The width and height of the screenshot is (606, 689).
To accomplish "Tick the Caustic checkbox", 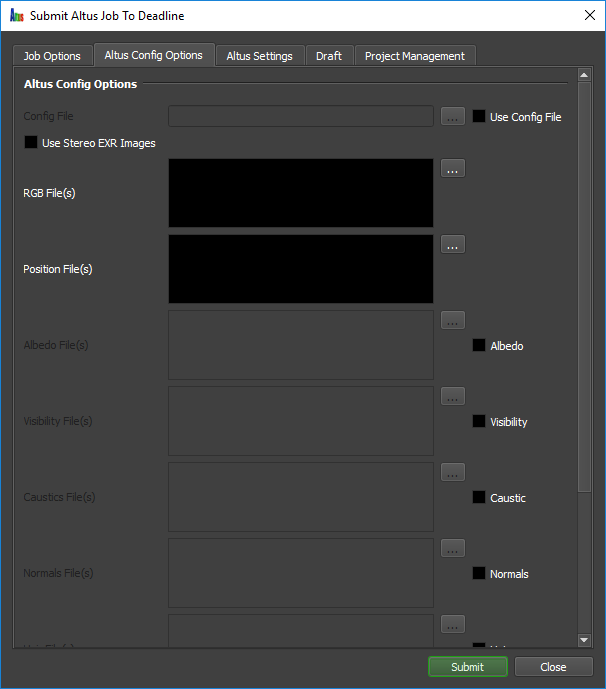I will coord(479,497).
